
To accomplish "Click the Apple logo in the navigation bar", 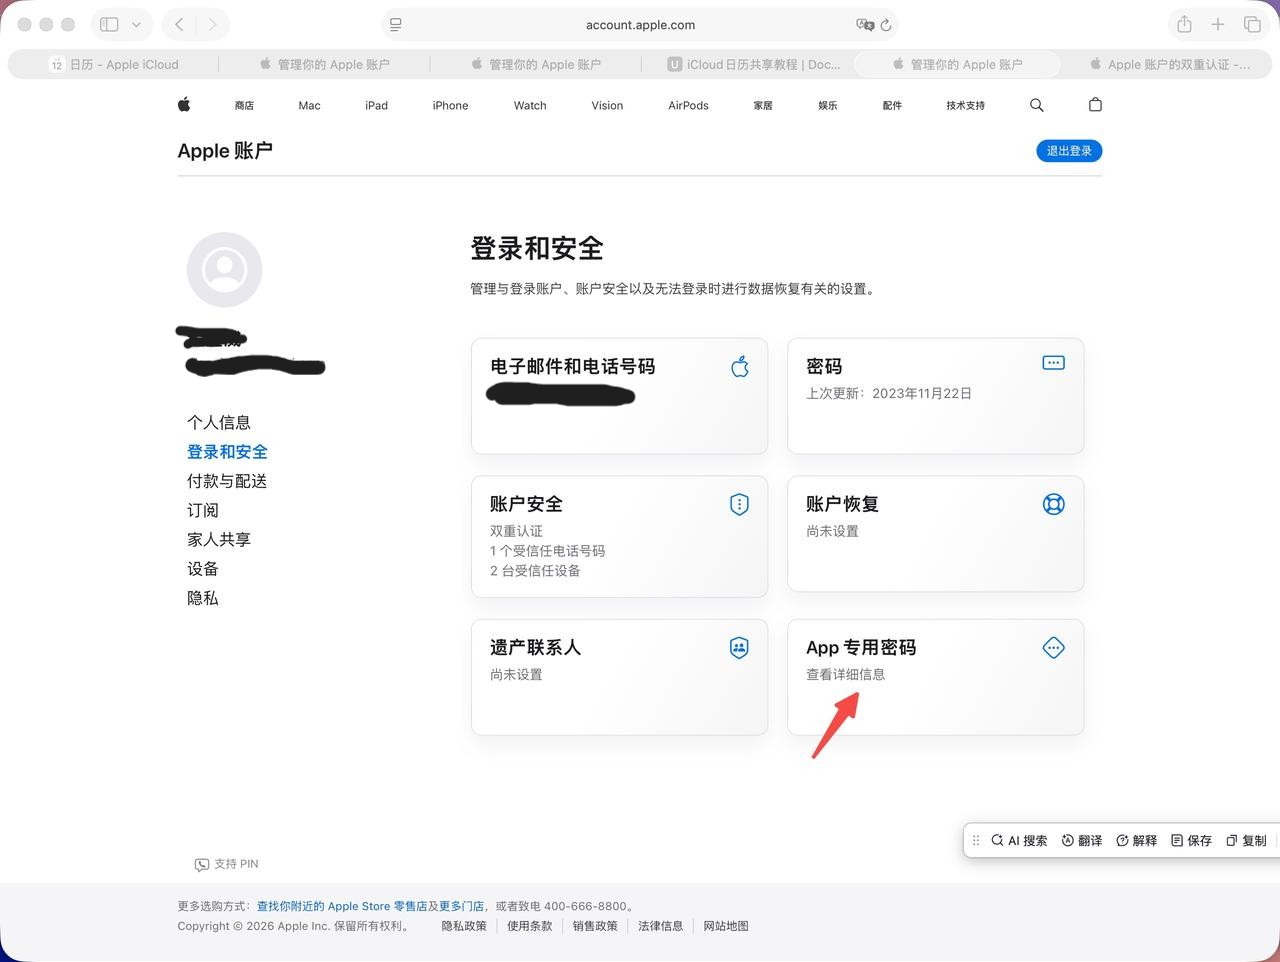I will point(184,104).
